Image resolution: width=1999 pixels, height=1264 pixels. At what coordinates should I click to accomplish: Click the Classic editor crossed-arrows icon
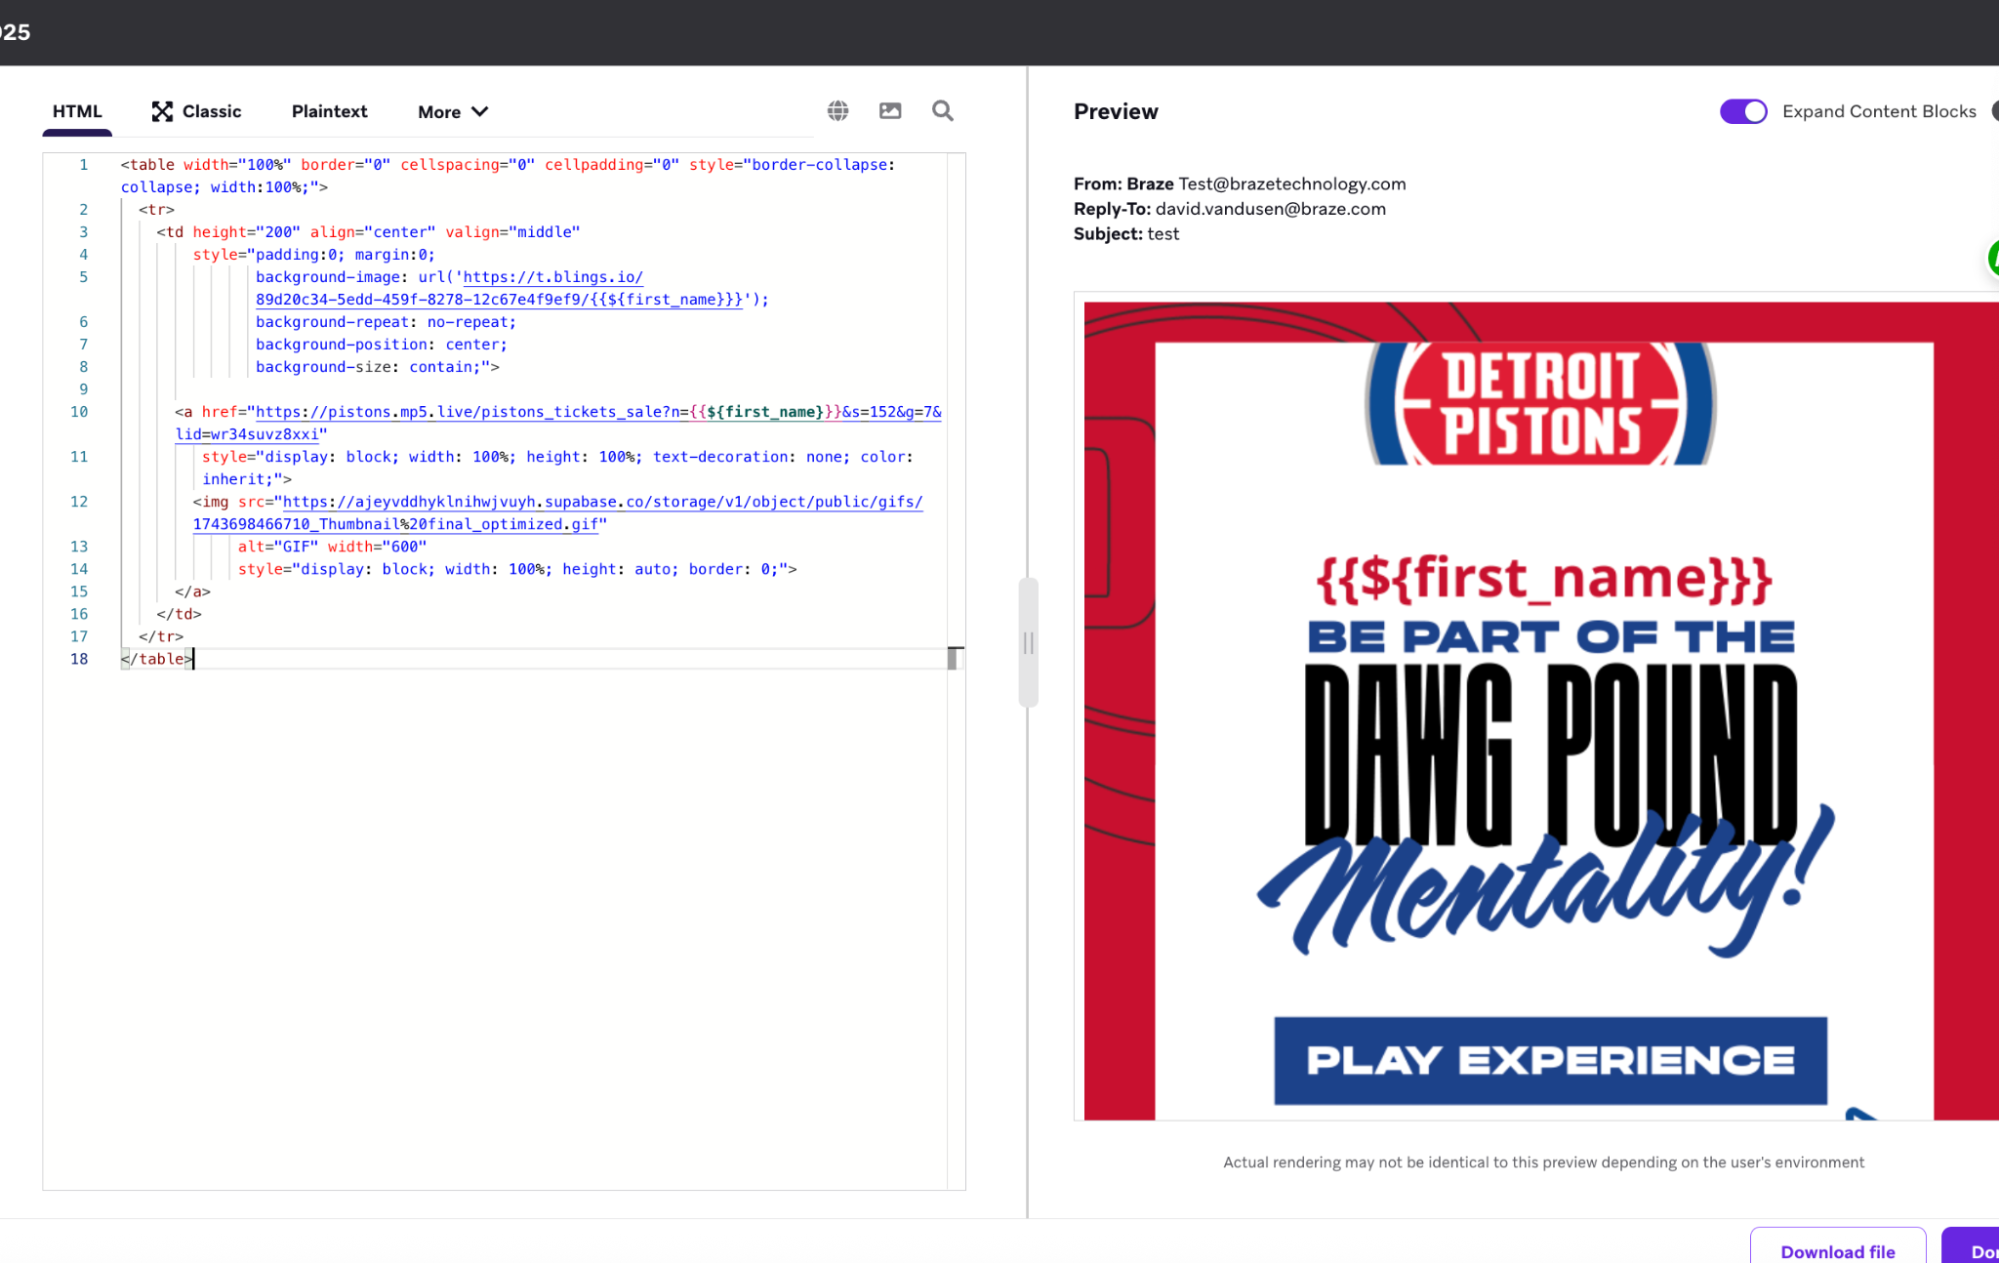[162, 111]
